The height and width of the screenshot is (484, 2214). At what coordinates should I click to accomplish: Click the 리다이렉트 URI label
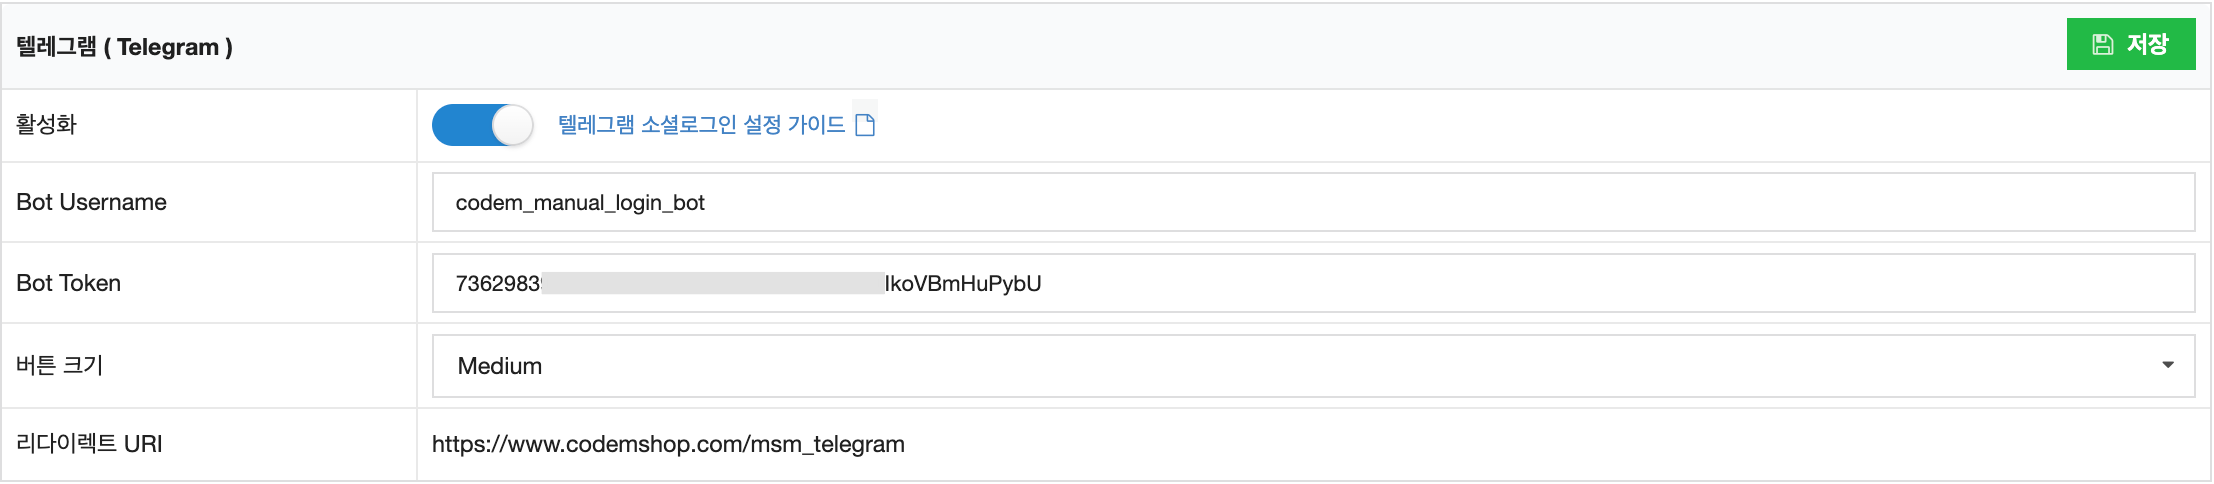89,444
